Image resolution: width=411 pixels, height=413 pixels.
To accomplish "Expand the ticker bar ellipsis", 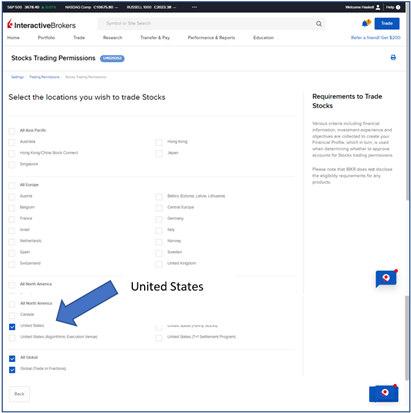I will pyautogui.click(x=194, y=7).
